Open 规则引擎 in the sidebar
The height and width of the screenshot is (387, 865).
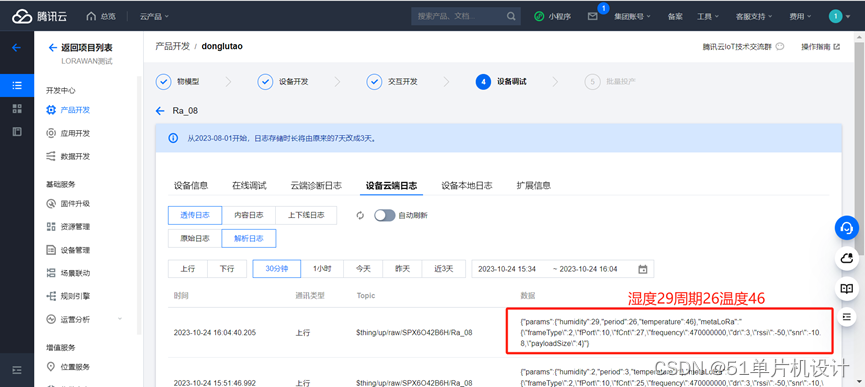click(75, 296)
